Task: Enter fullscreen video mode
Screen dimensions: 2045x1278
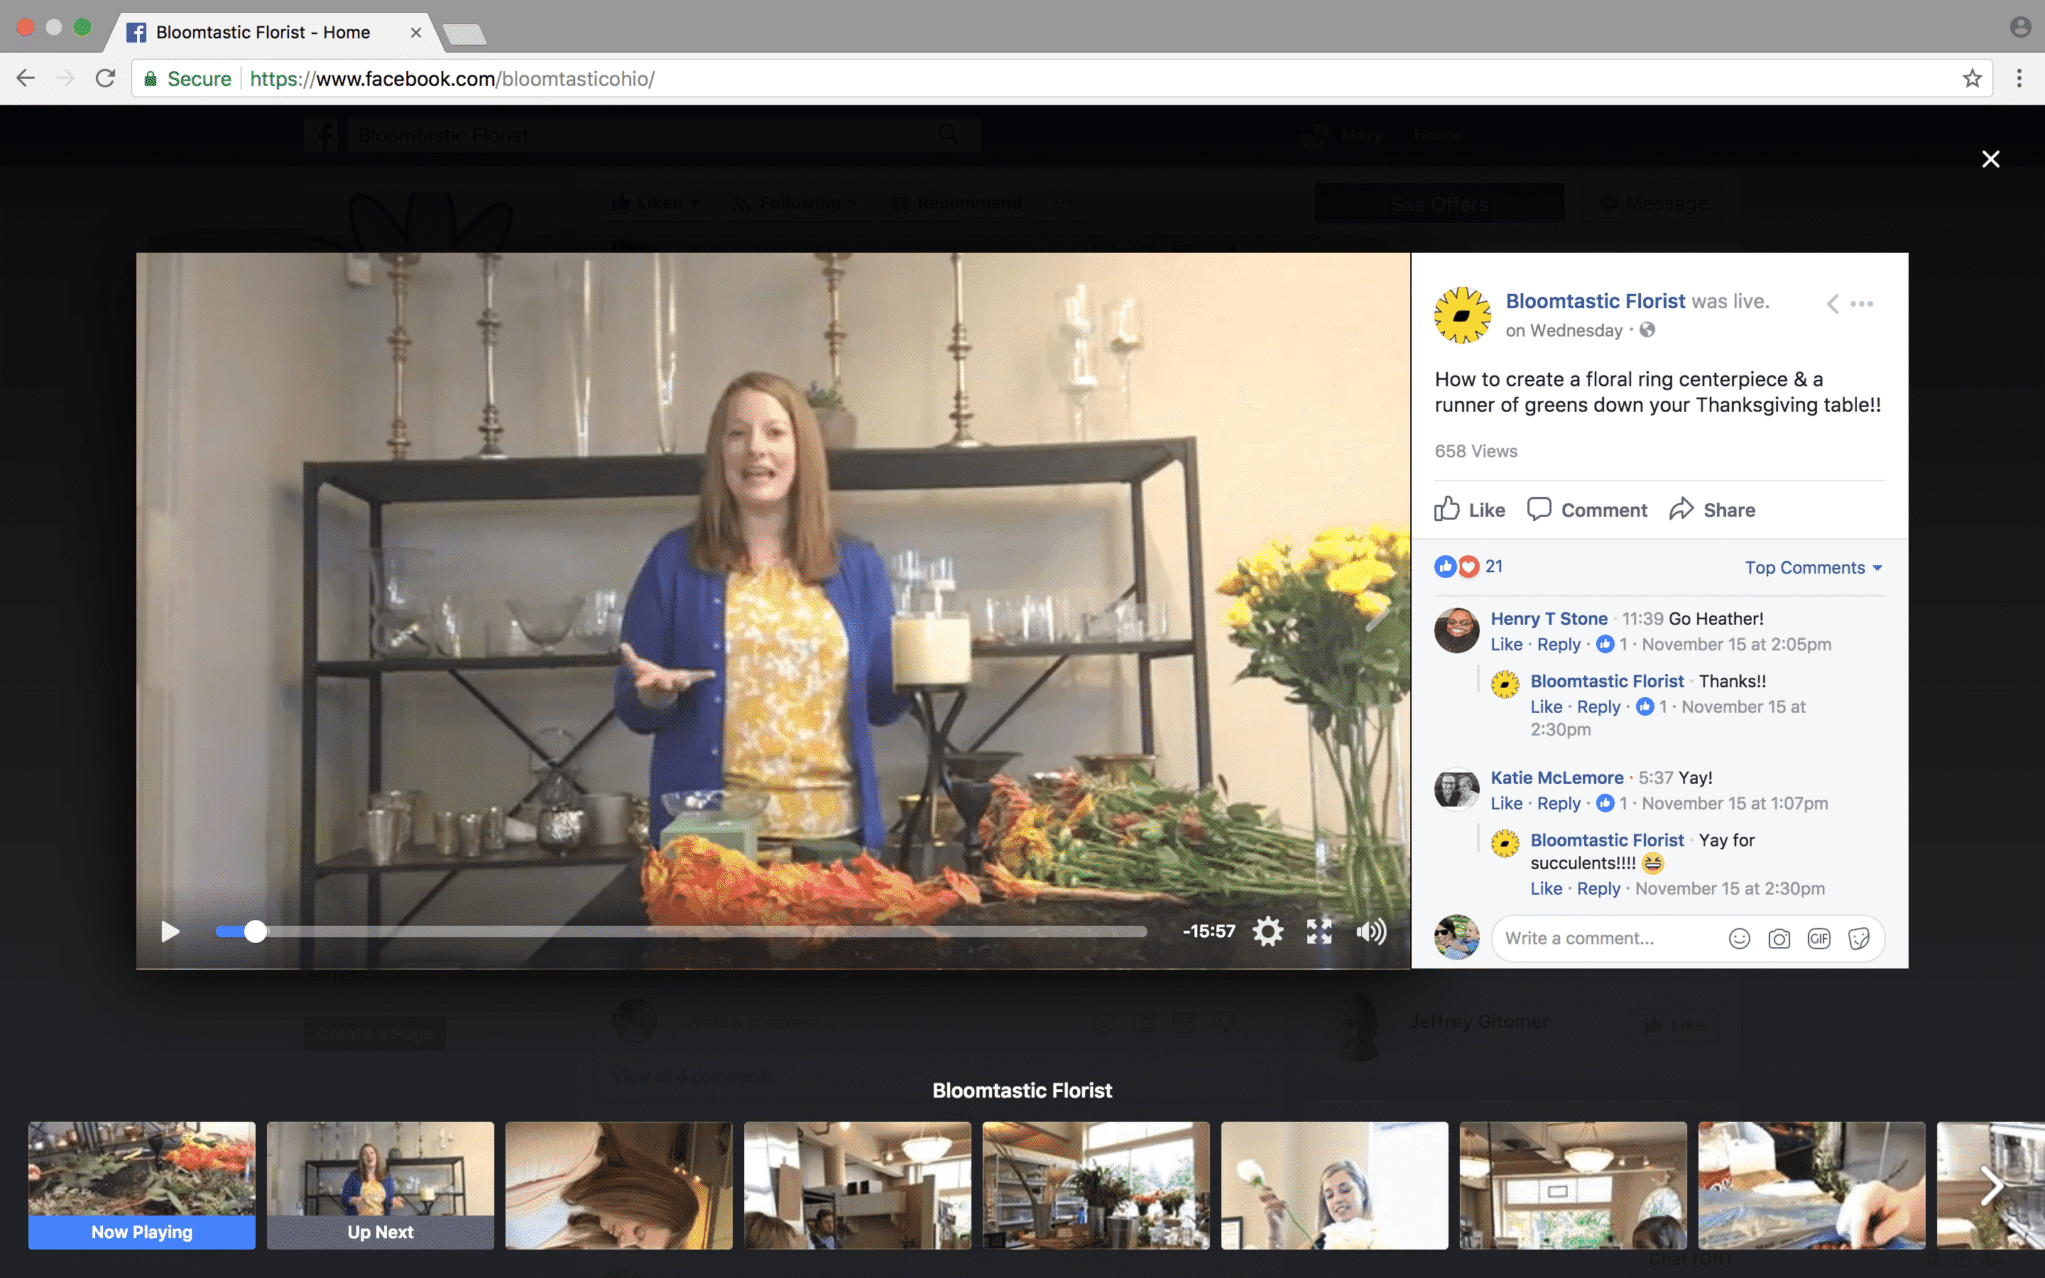Action: (x=1319, y=932)
